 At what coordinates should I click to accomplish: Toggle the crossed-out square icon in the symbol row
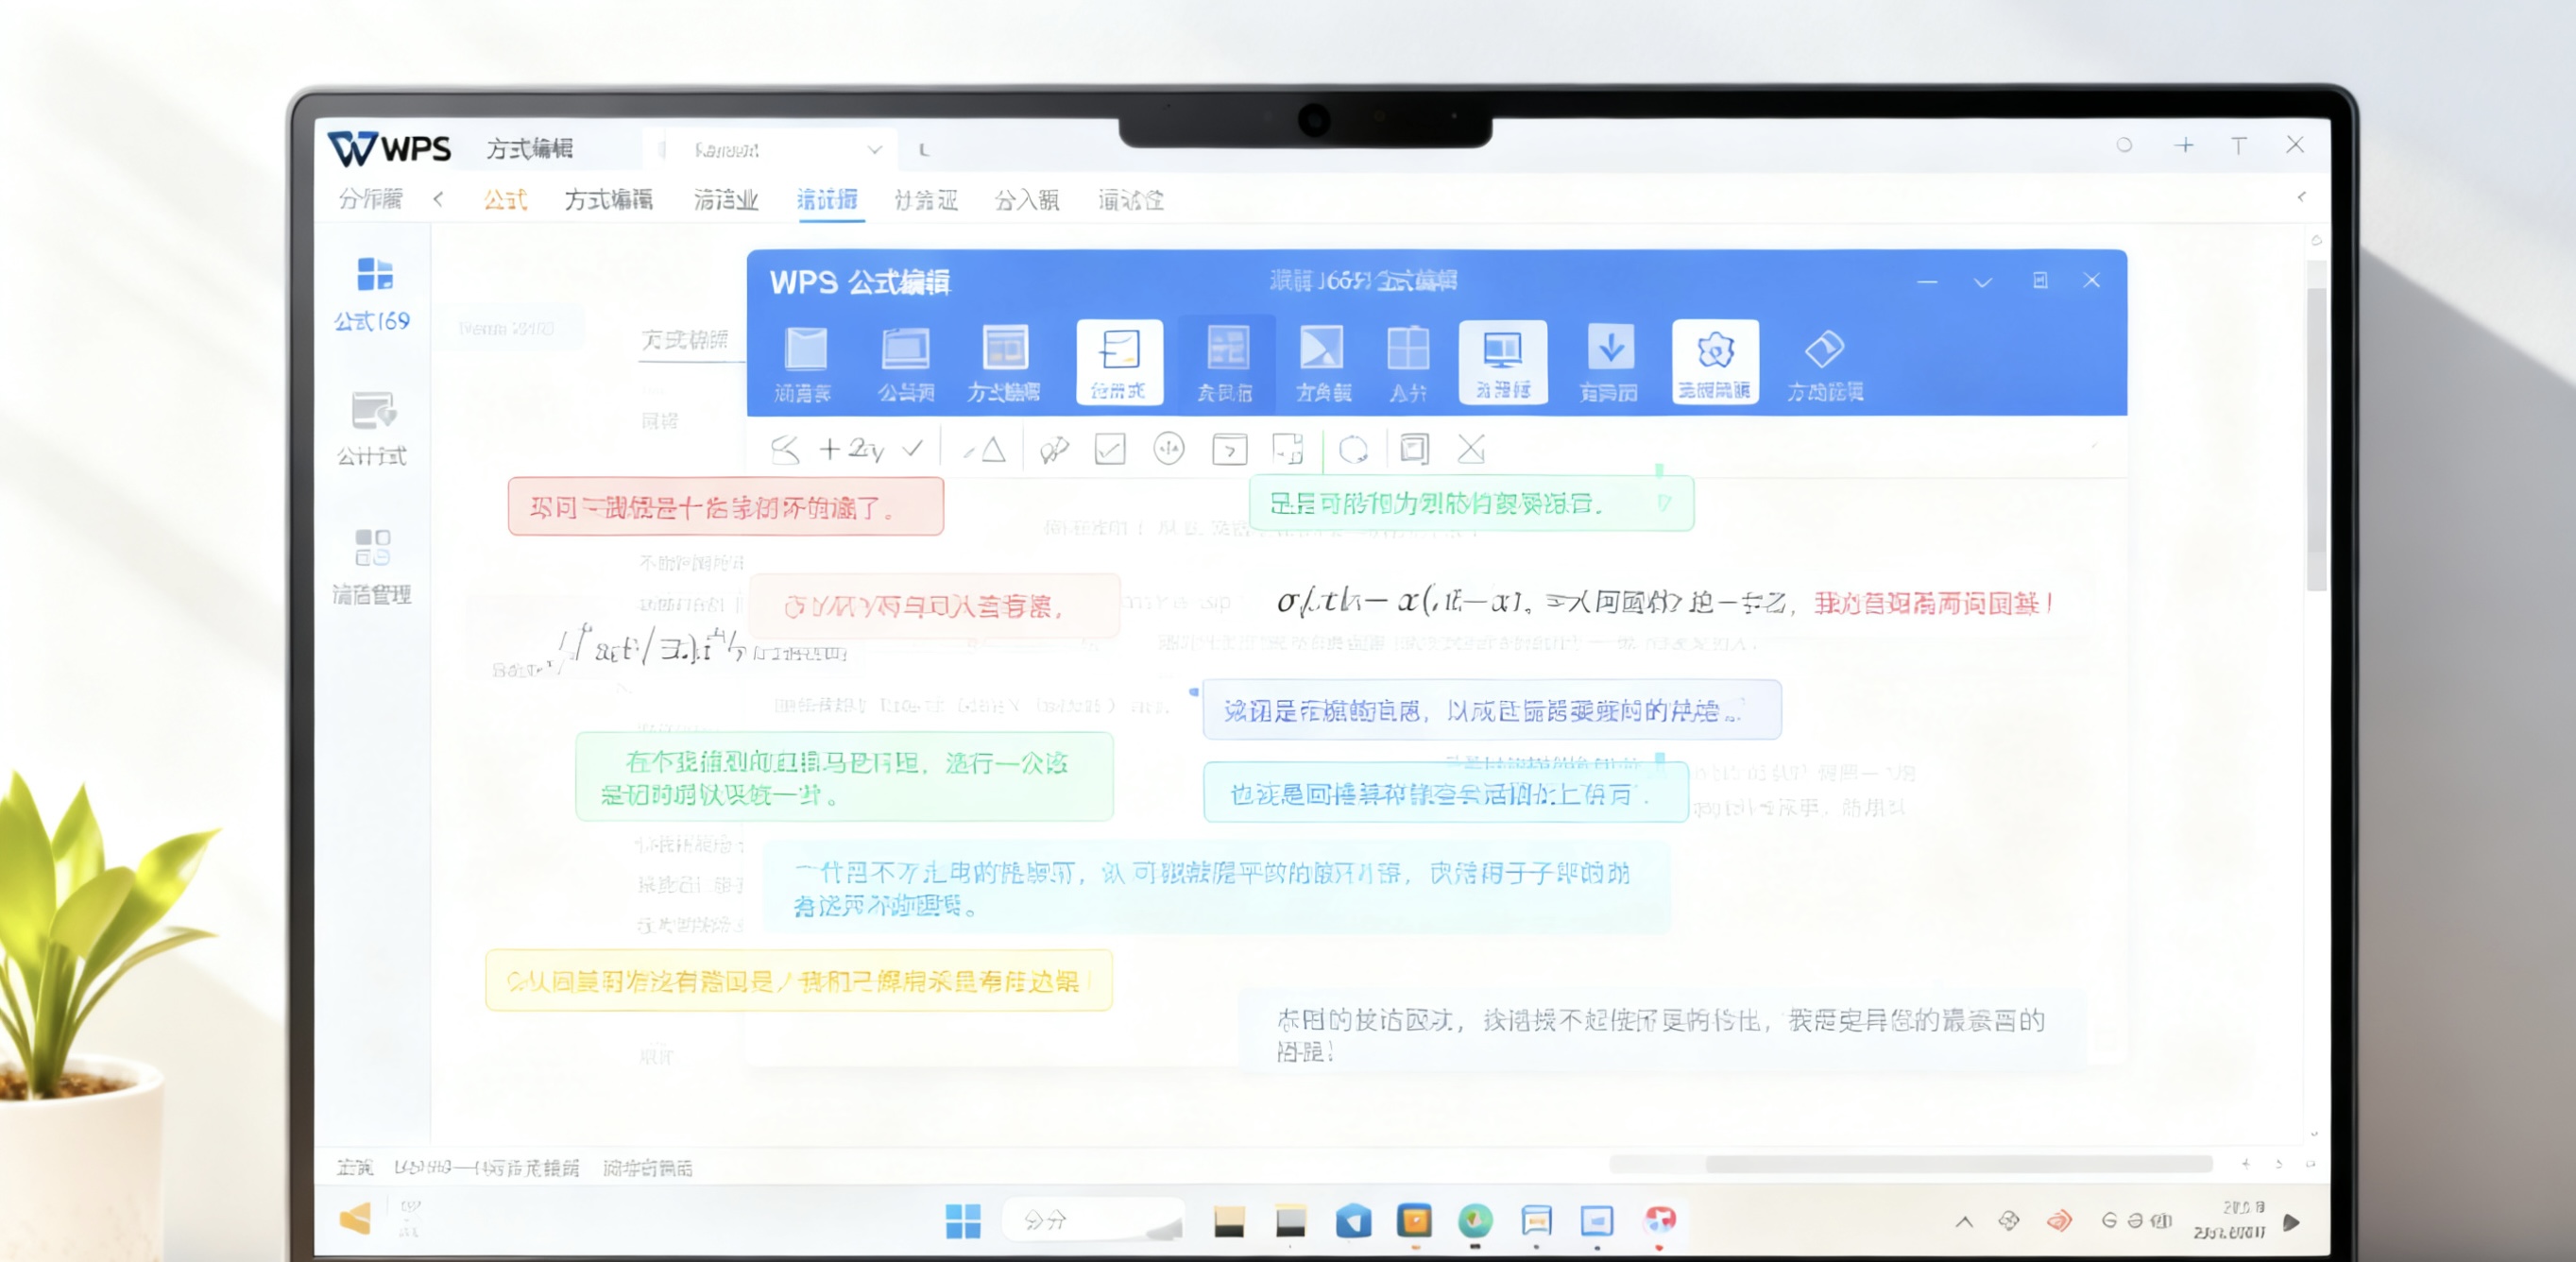(1470, 450)
